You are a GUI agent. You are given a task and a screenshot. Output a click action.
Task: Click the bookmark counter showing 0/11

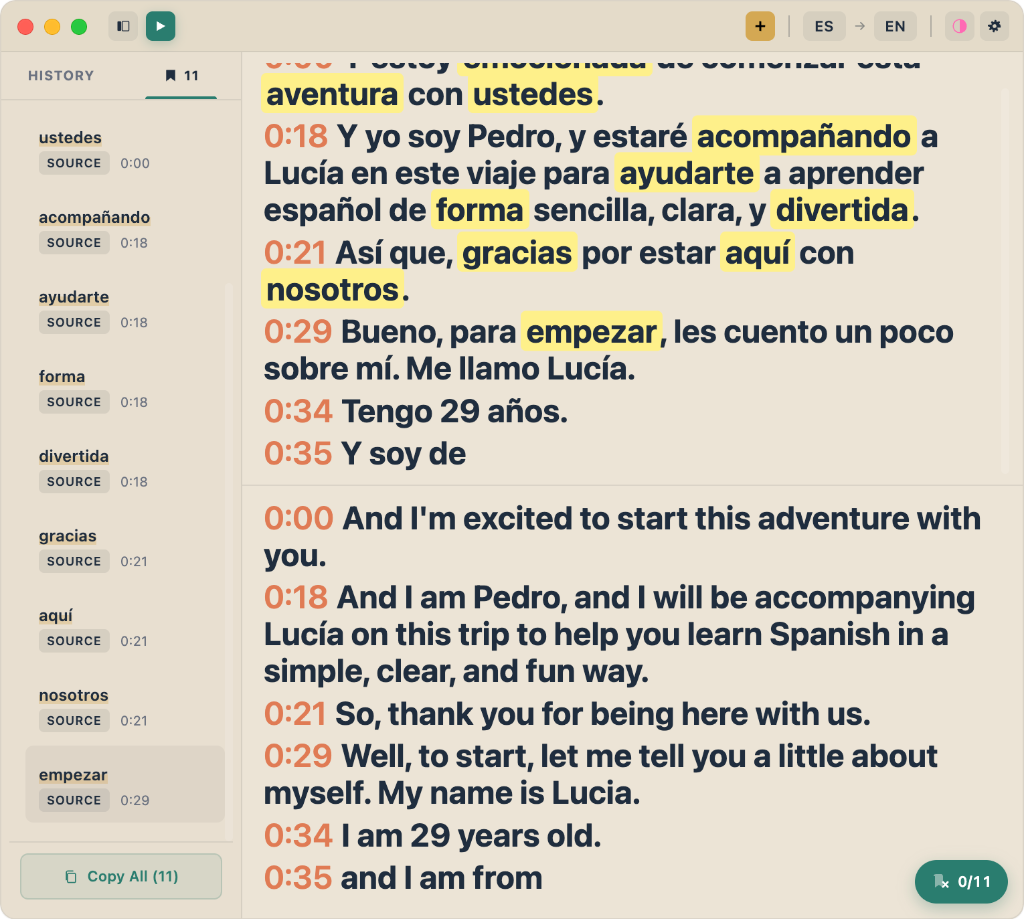click(x=961, y=881)
